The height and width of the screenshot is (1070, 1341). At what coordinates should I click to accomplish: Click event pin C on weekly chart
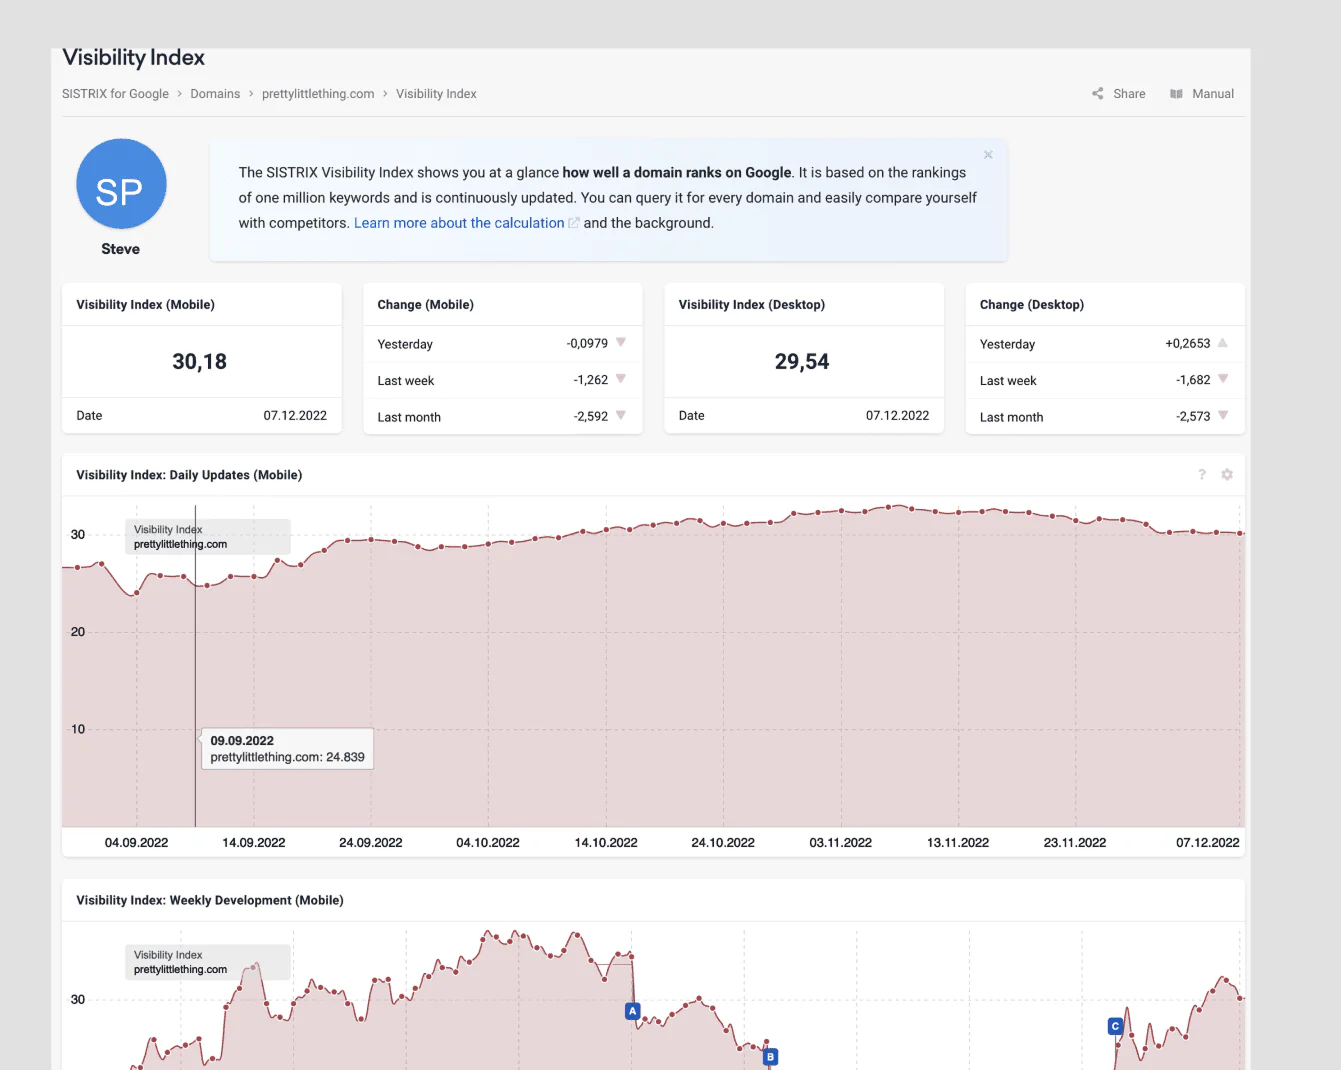coord(1116,1026)
